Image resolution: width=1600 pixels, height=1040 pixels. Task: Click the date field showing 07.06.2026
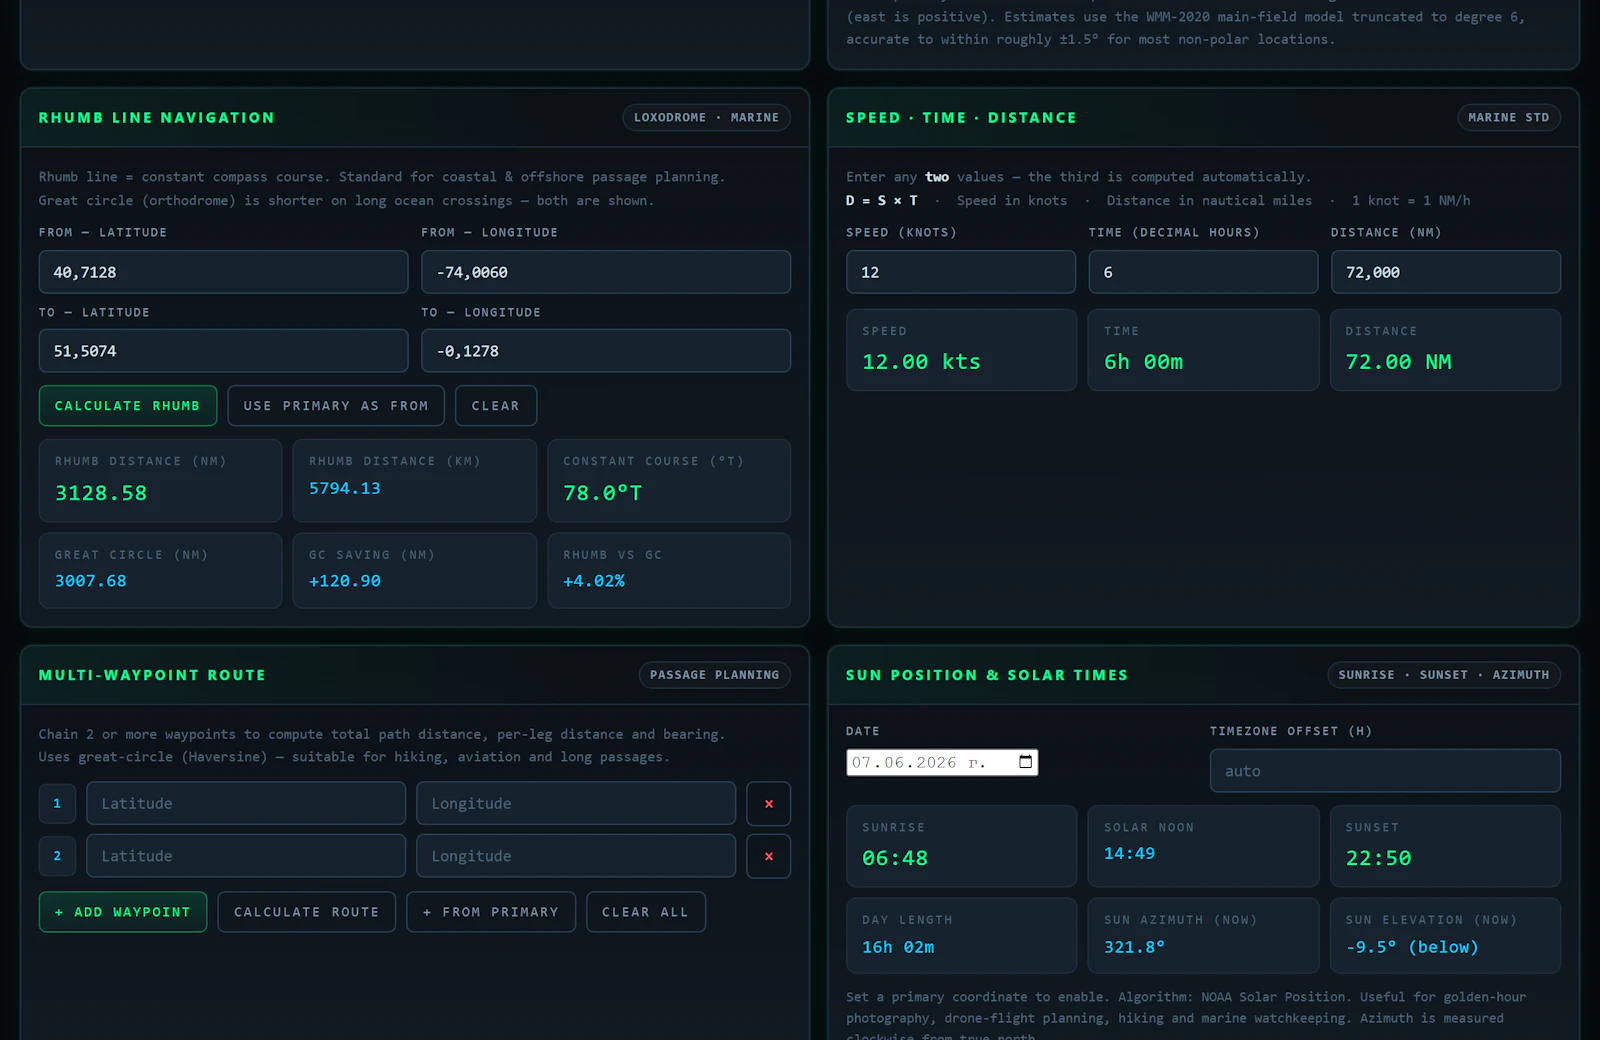pos(942,762)
